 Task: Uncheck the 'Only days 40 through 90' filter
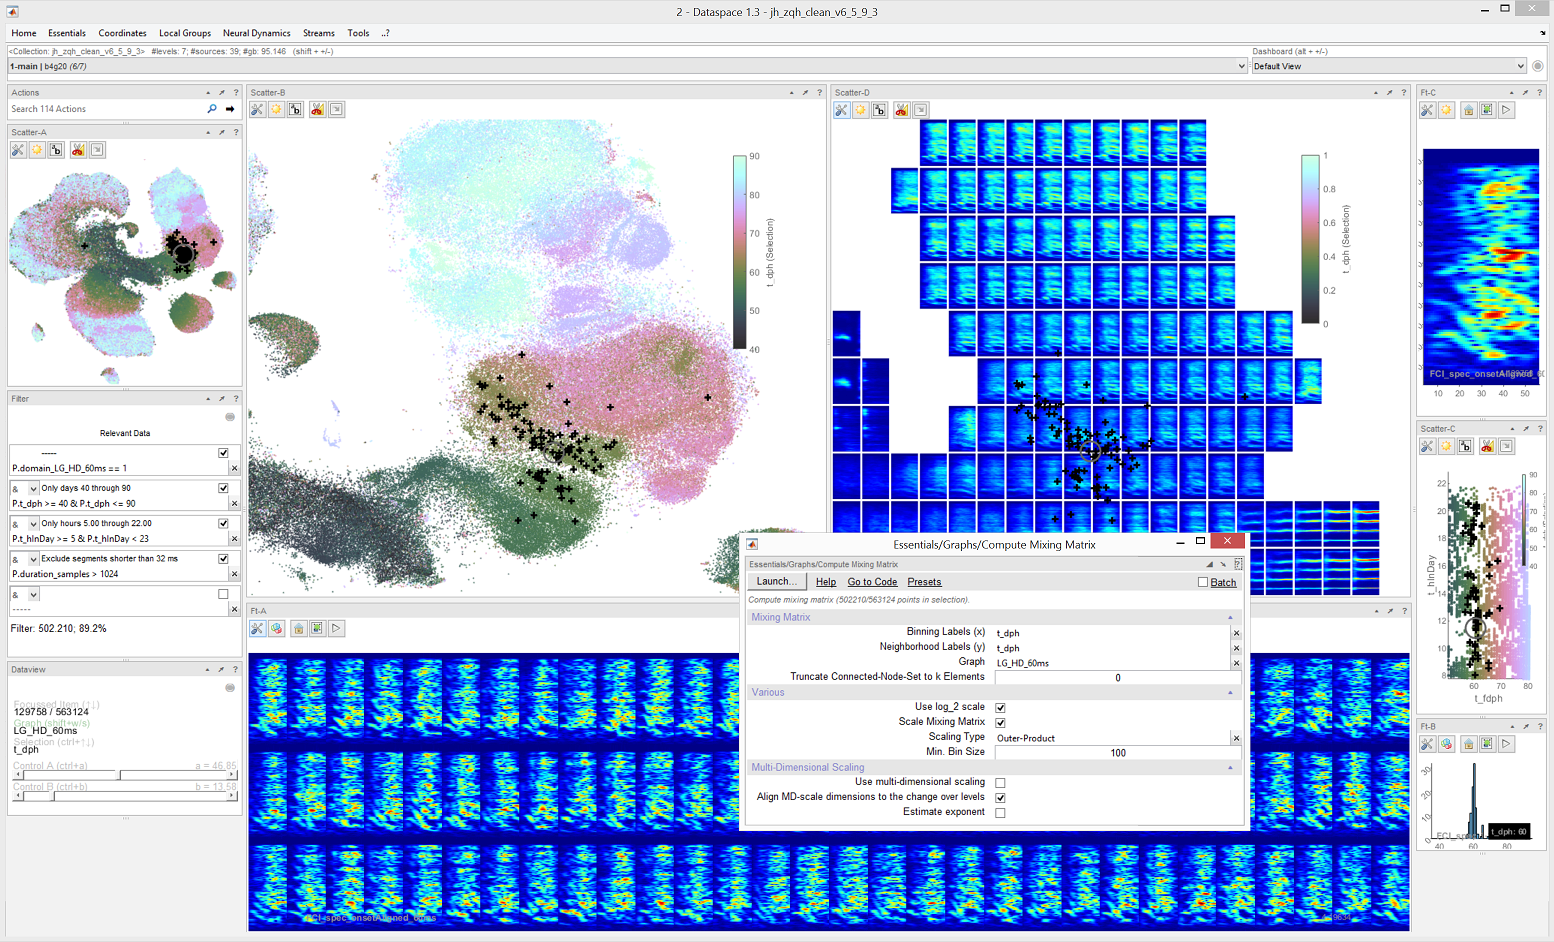click(223, 488)
